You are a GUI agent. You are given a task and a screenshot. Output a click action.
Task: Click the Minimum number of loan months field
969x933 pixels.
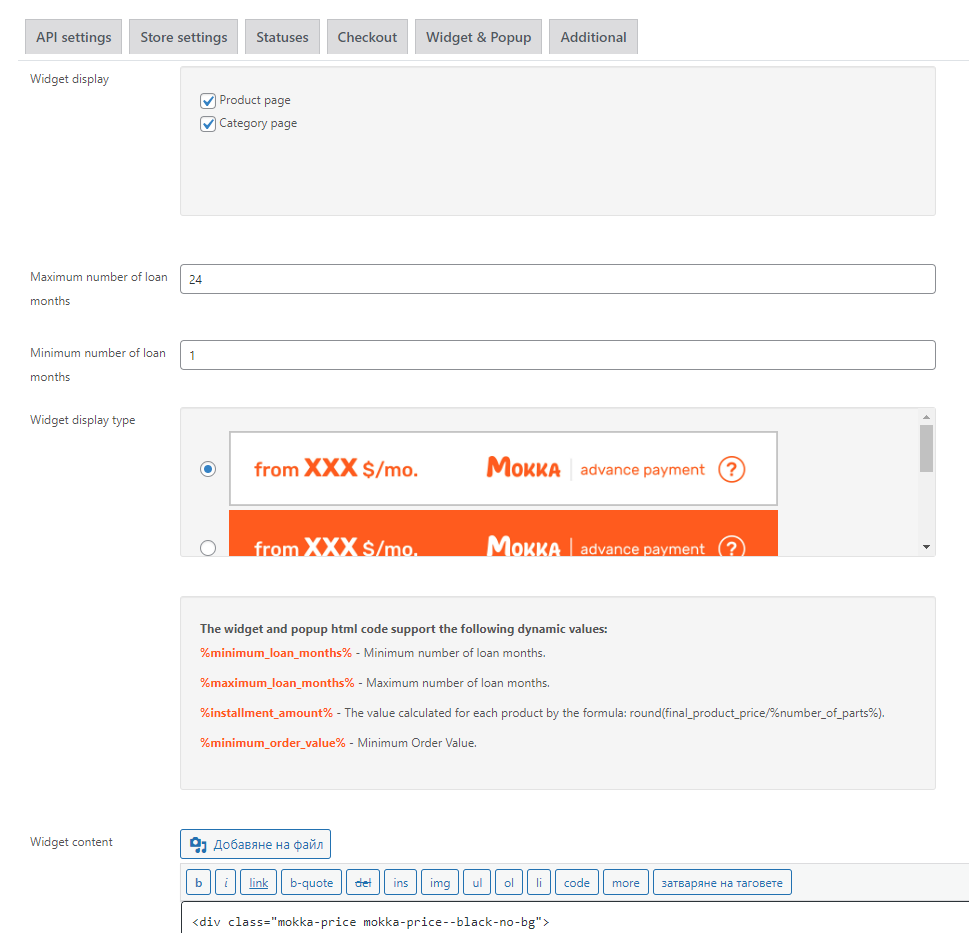click(557, 355)
